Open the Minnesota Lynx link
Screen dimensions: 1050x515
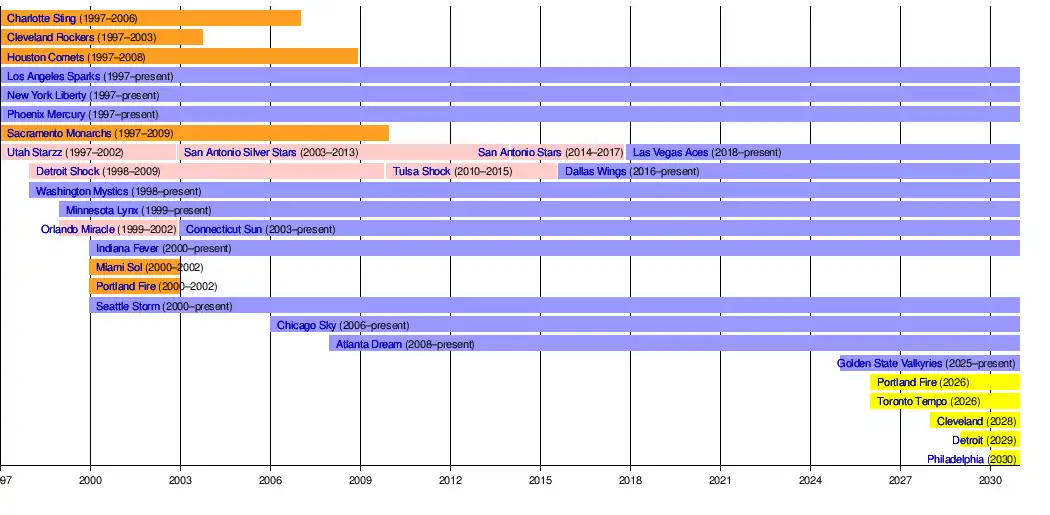click(x=102, y=210)
